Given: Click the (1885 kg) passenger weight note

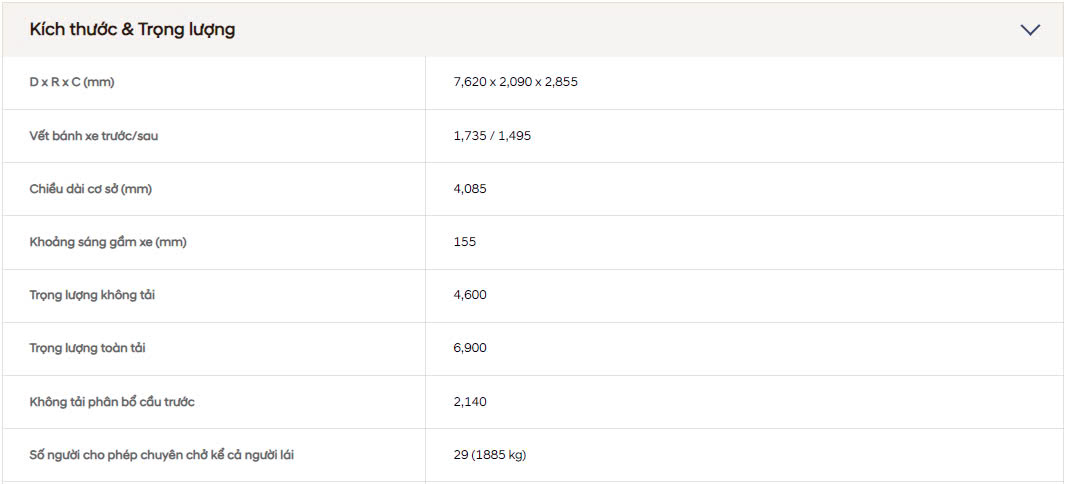Looking at the screenshot, I should click(x=499, y=455).
